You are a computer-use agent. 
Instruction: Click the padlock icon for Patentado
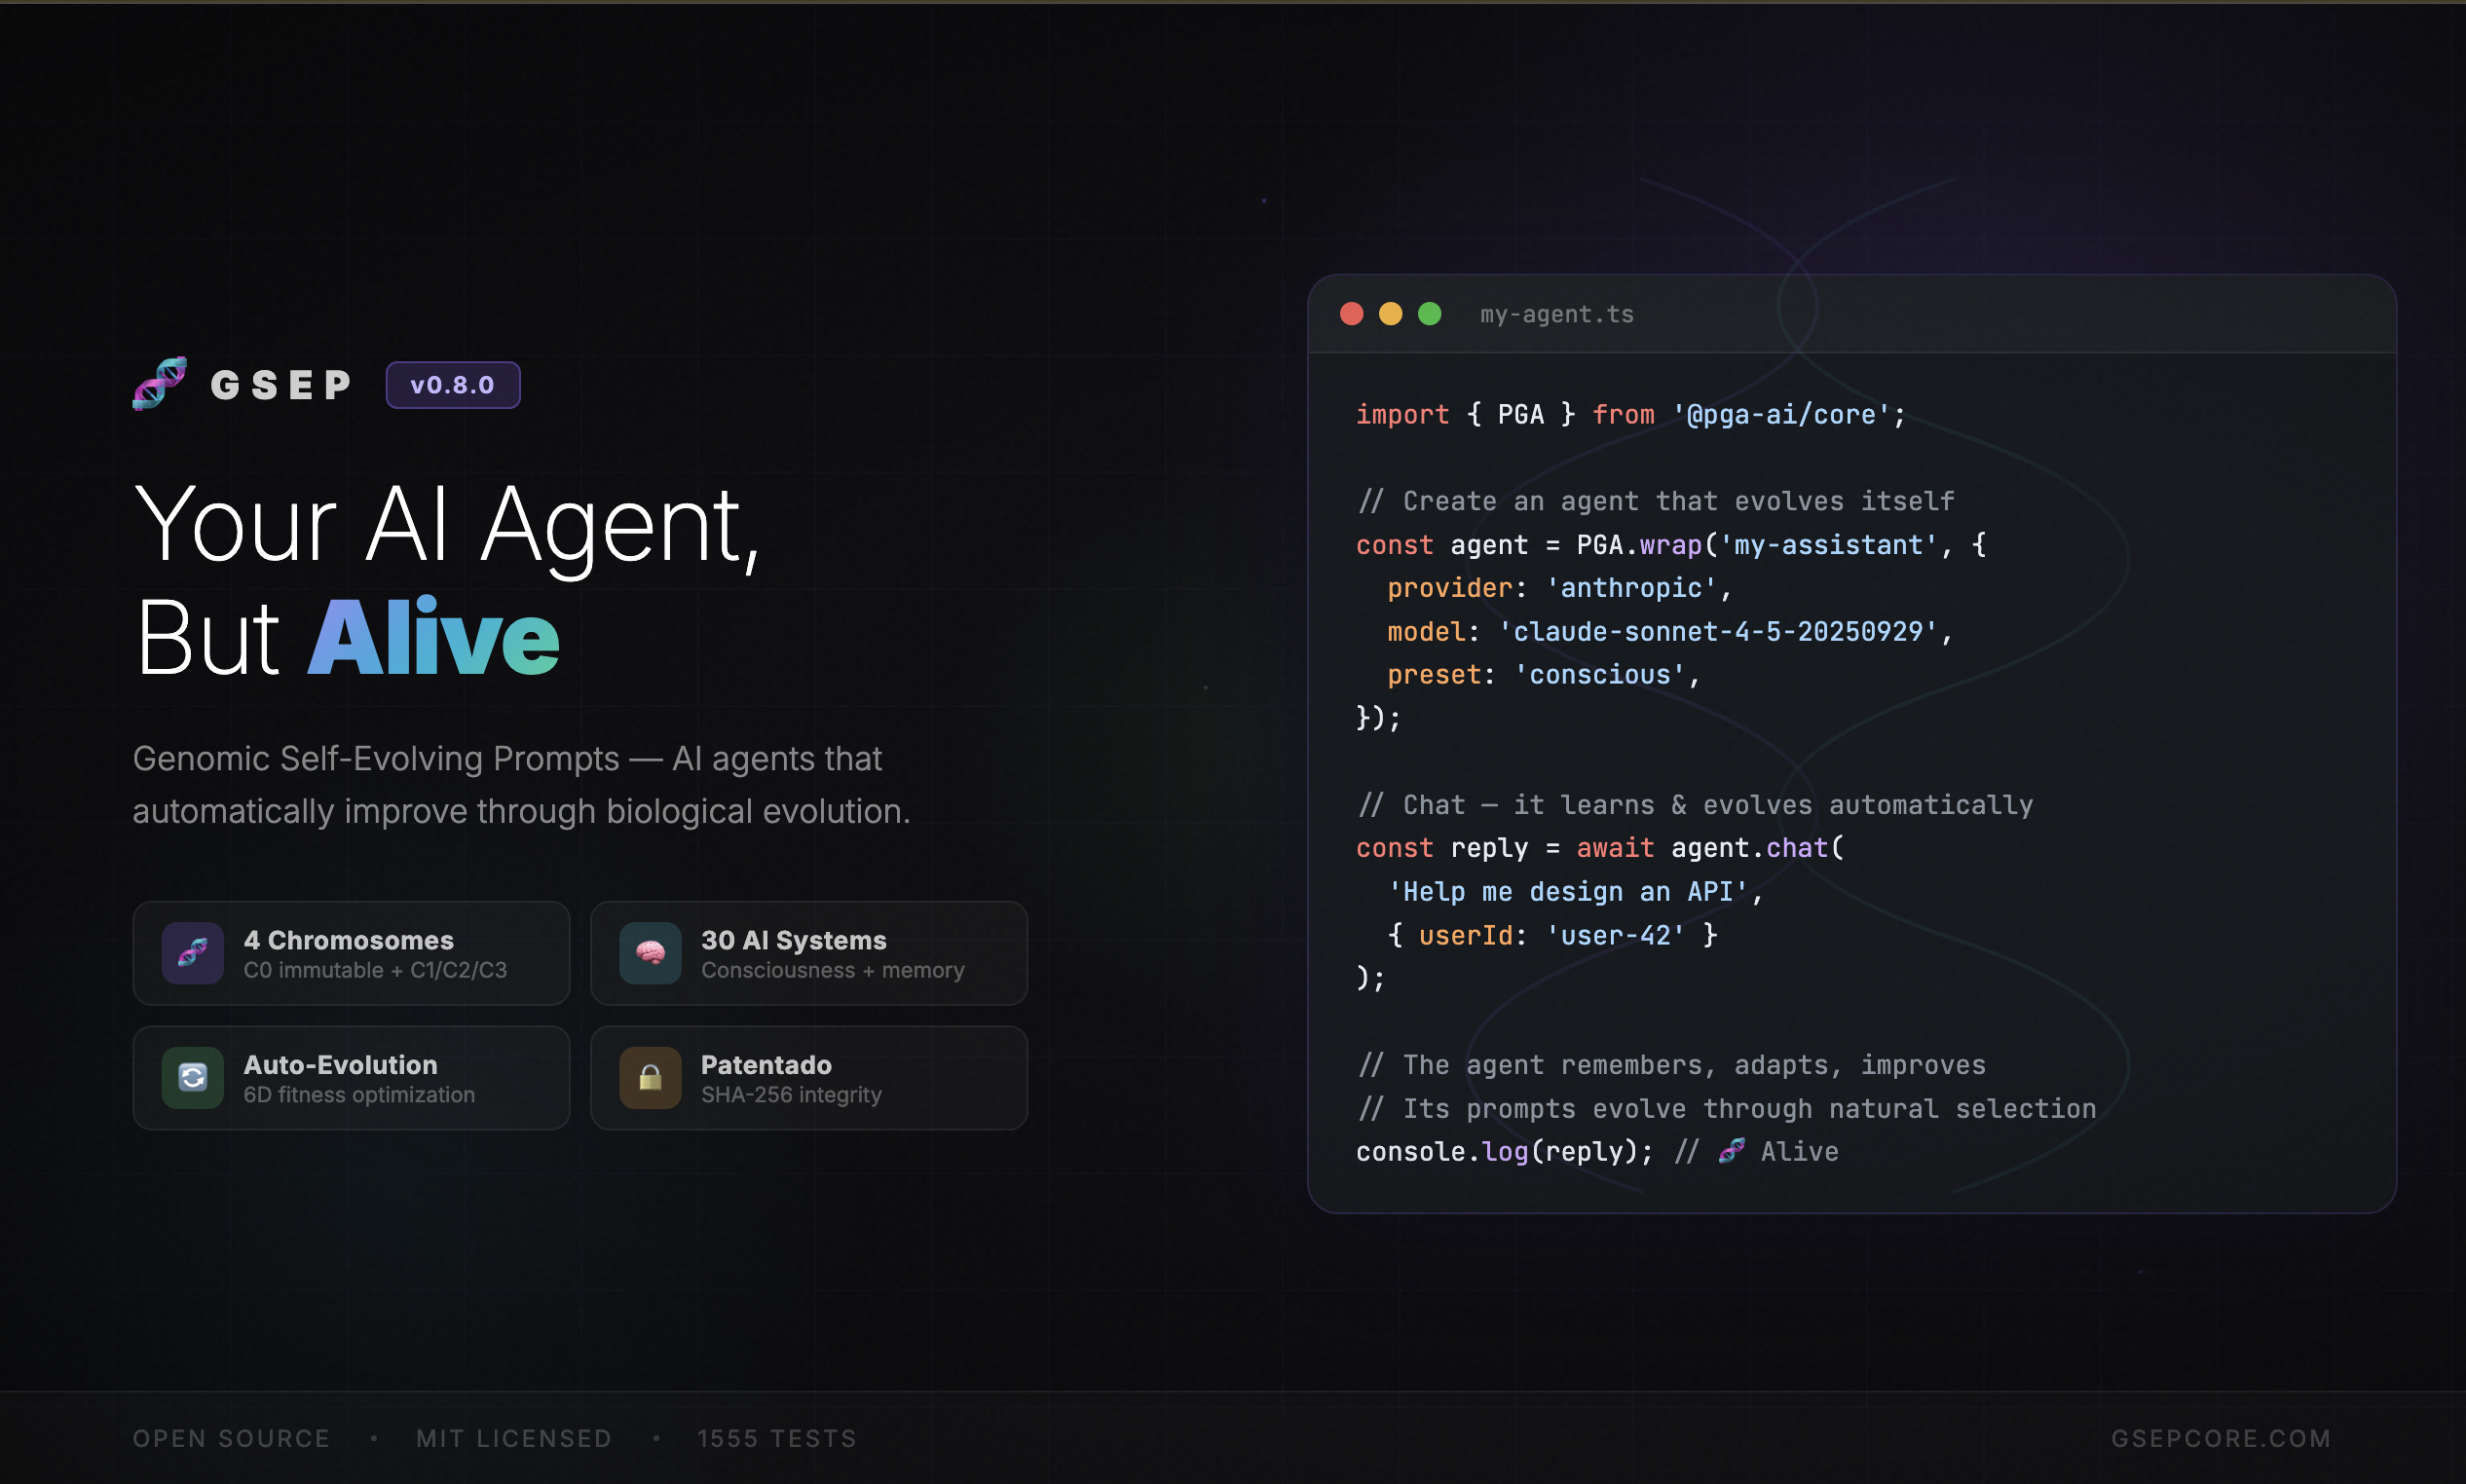click(650, 1077)
